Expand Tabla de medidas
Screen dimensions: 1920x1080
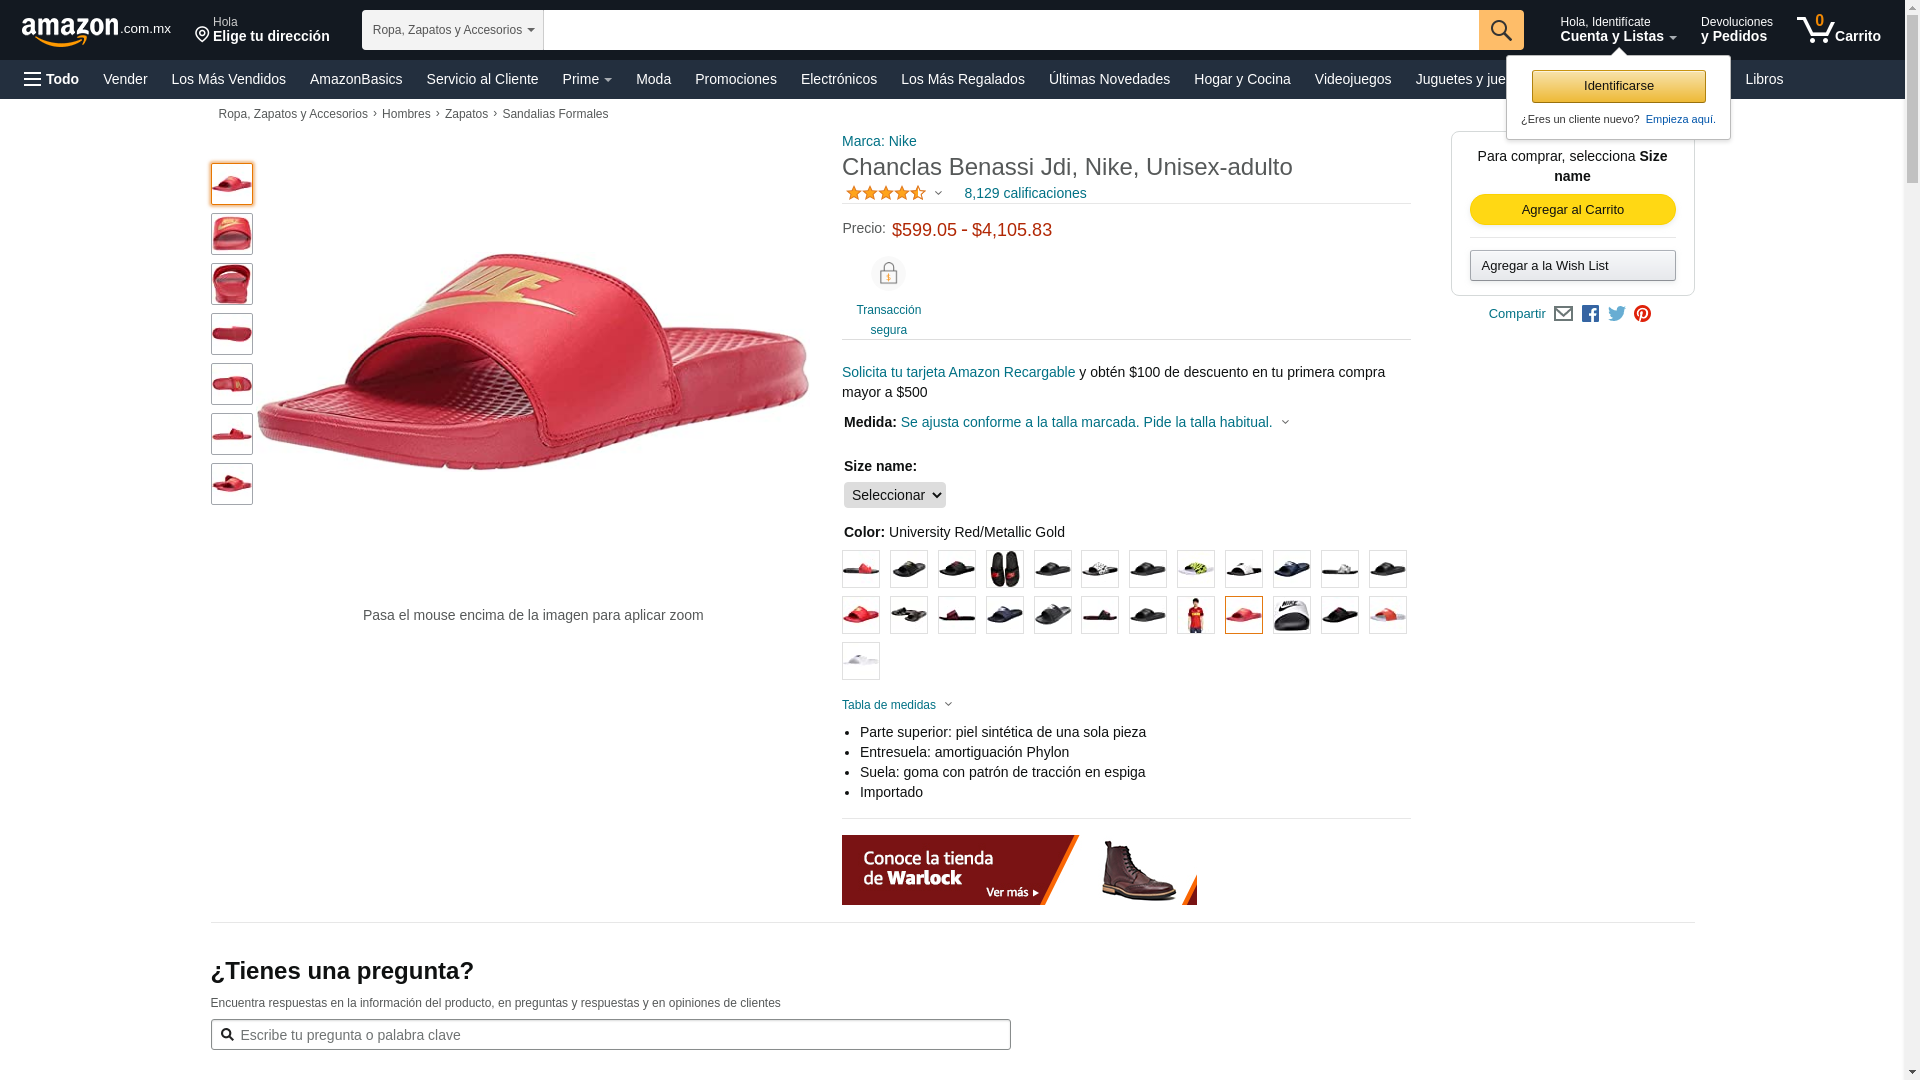(x=897, y=705)
